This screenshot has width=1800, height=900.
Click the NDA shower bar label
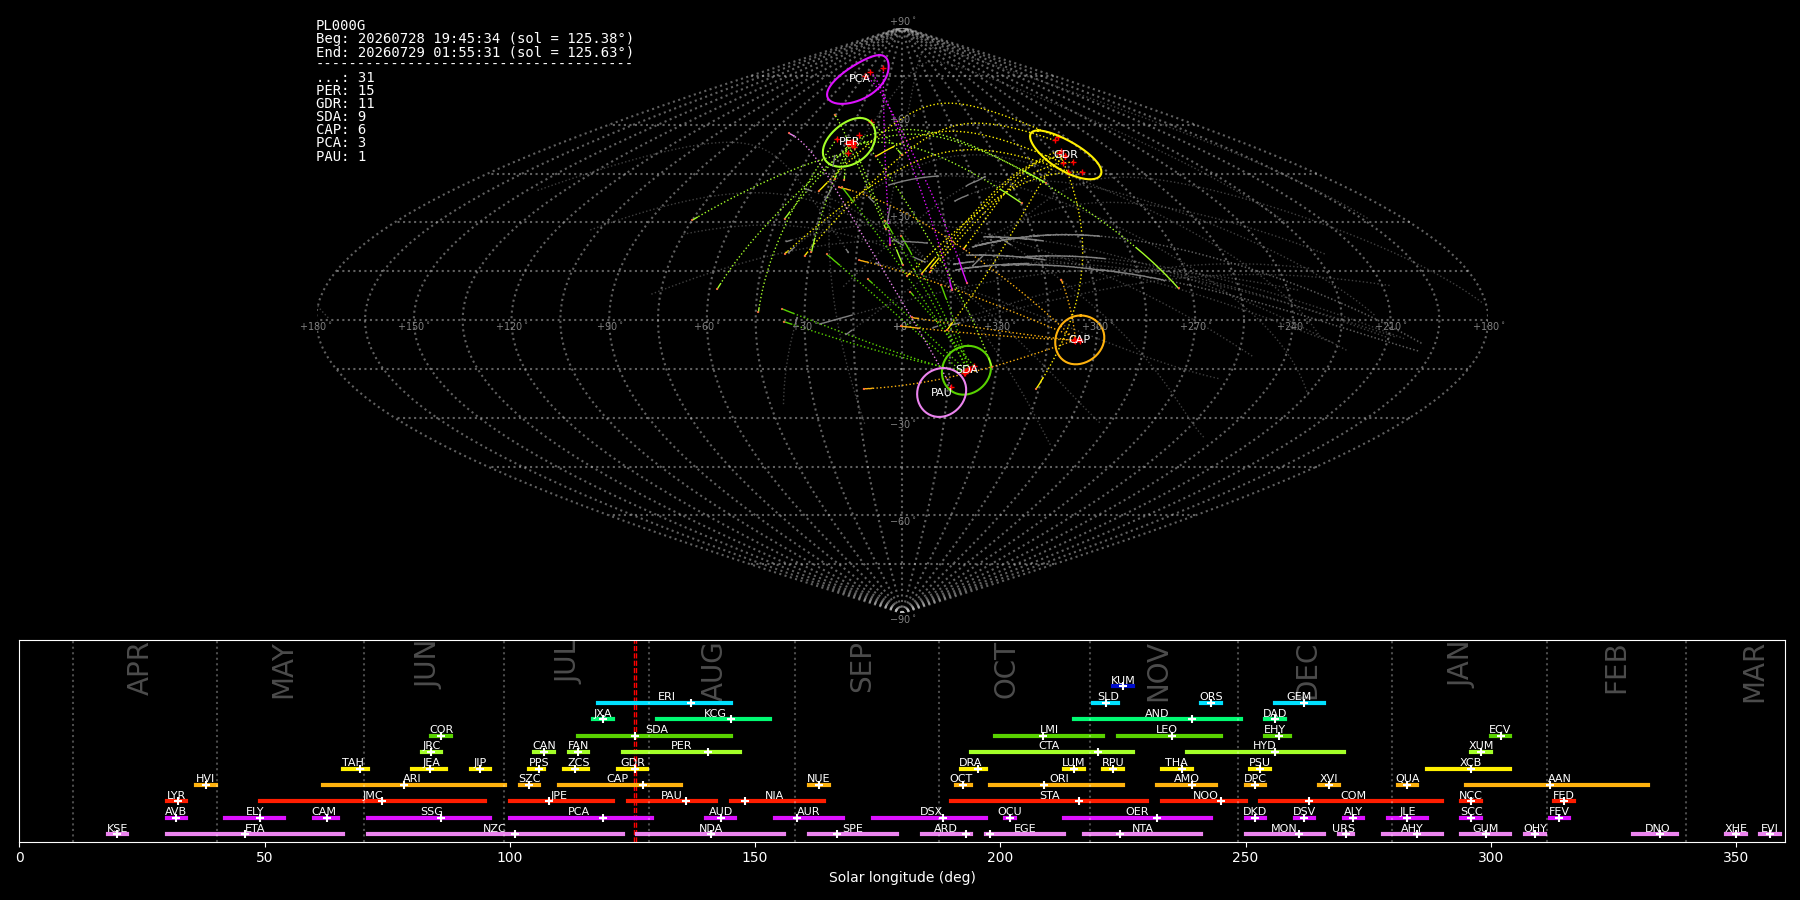coord(711,829)
